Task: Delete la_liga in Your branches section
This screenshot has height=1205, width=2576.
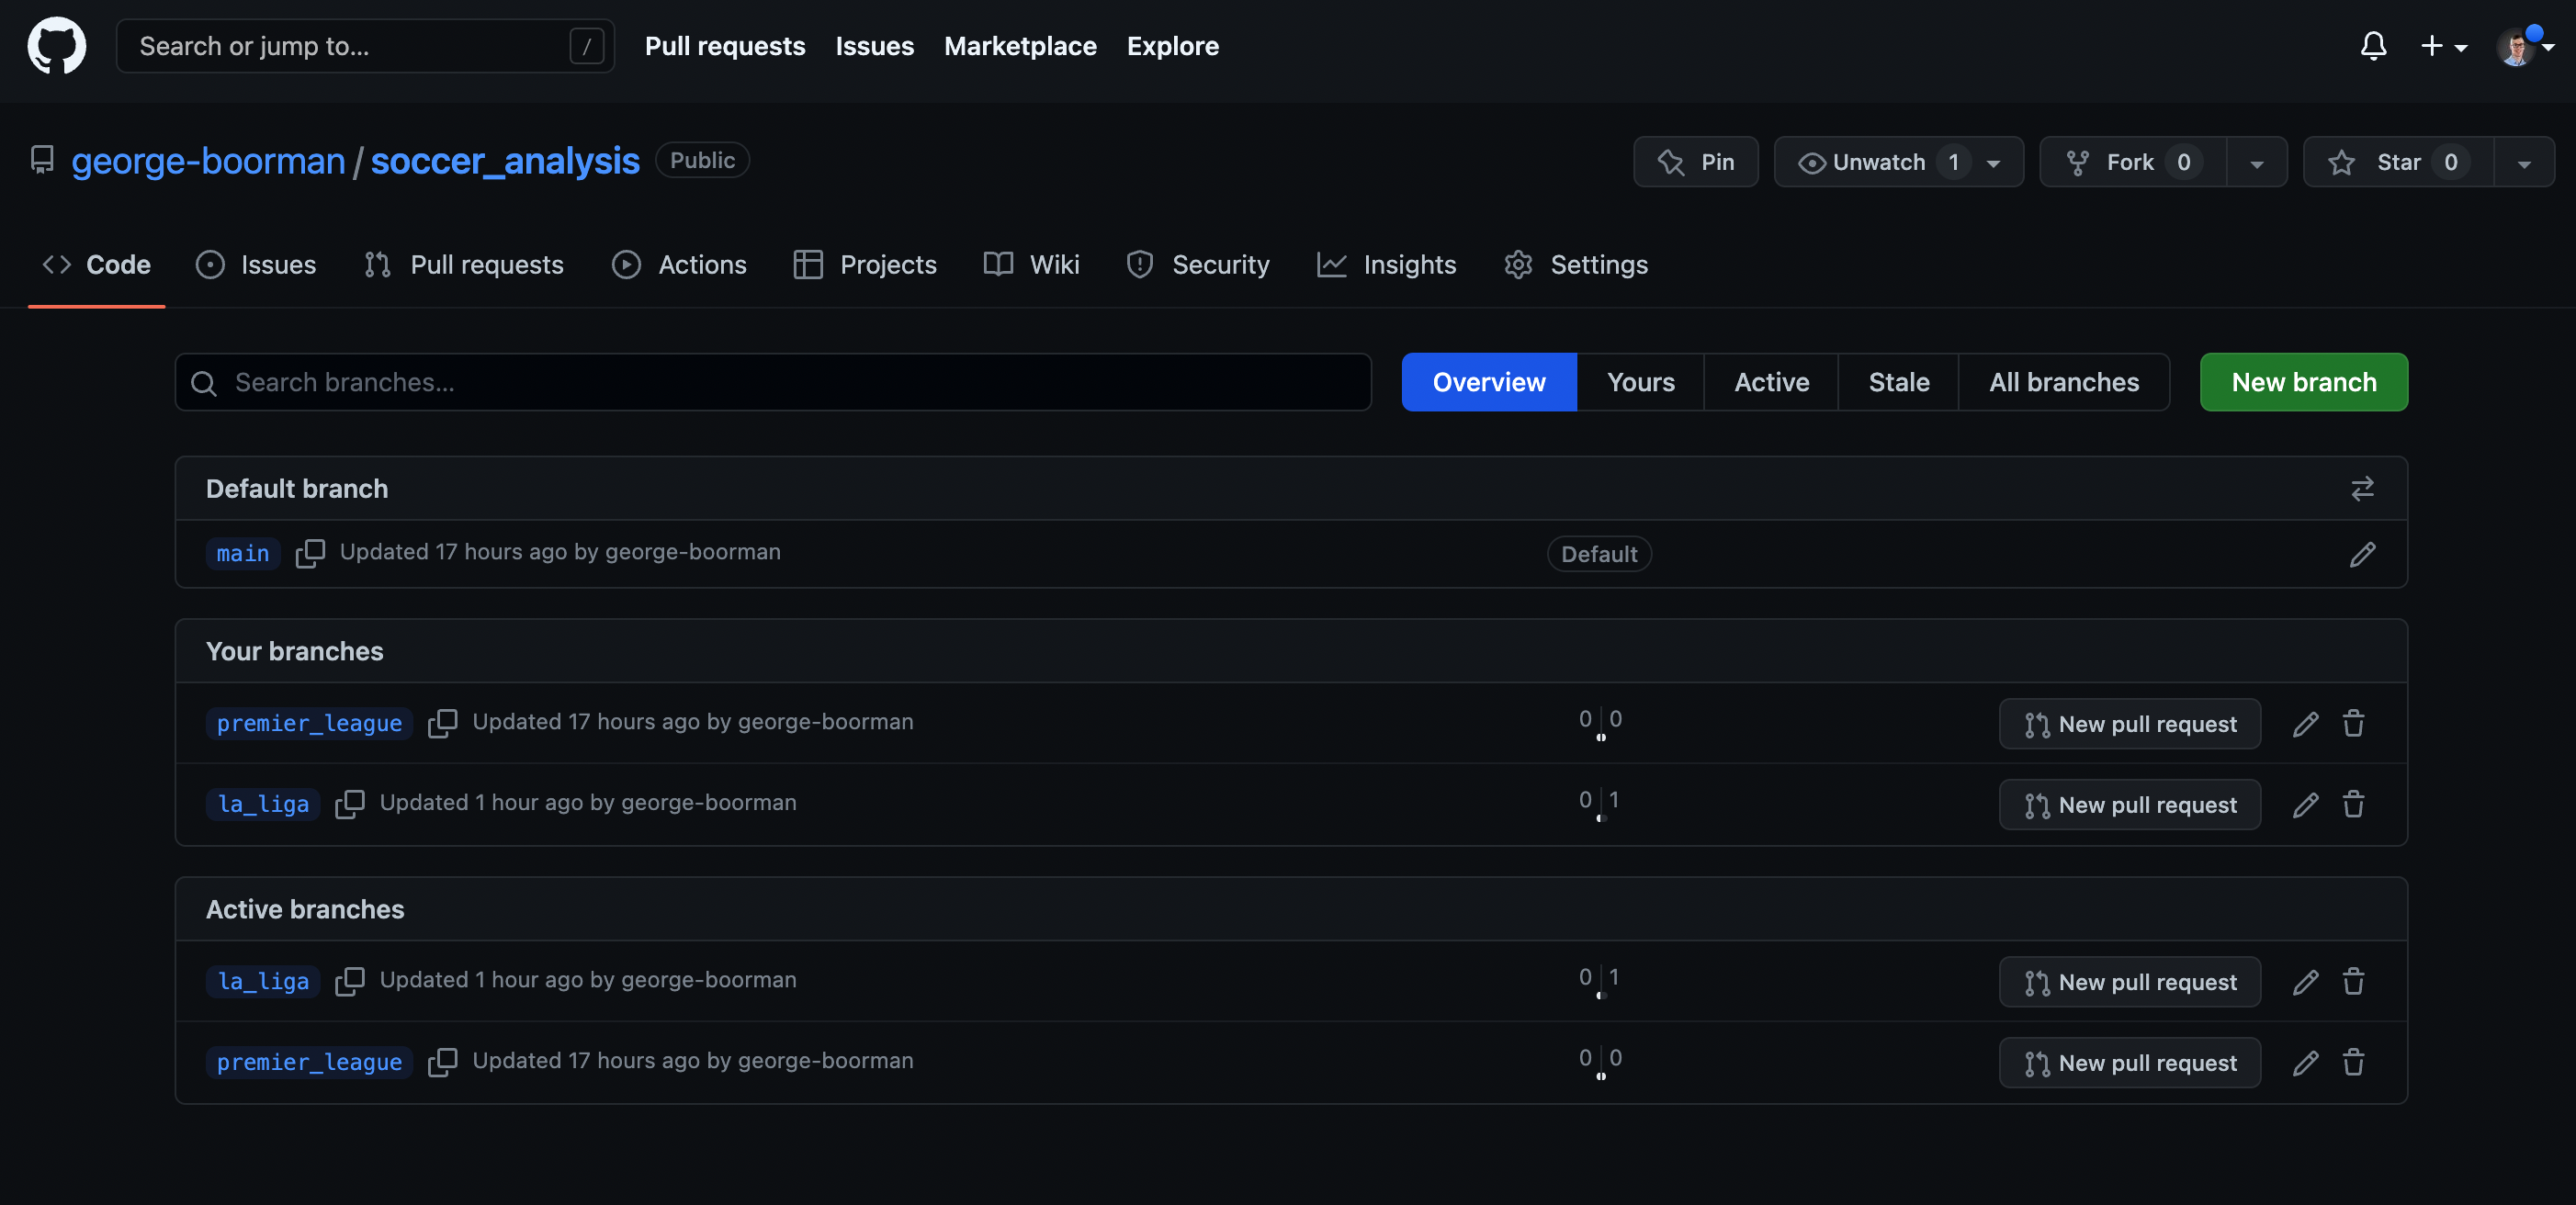Action: (x=2353, y=805)
